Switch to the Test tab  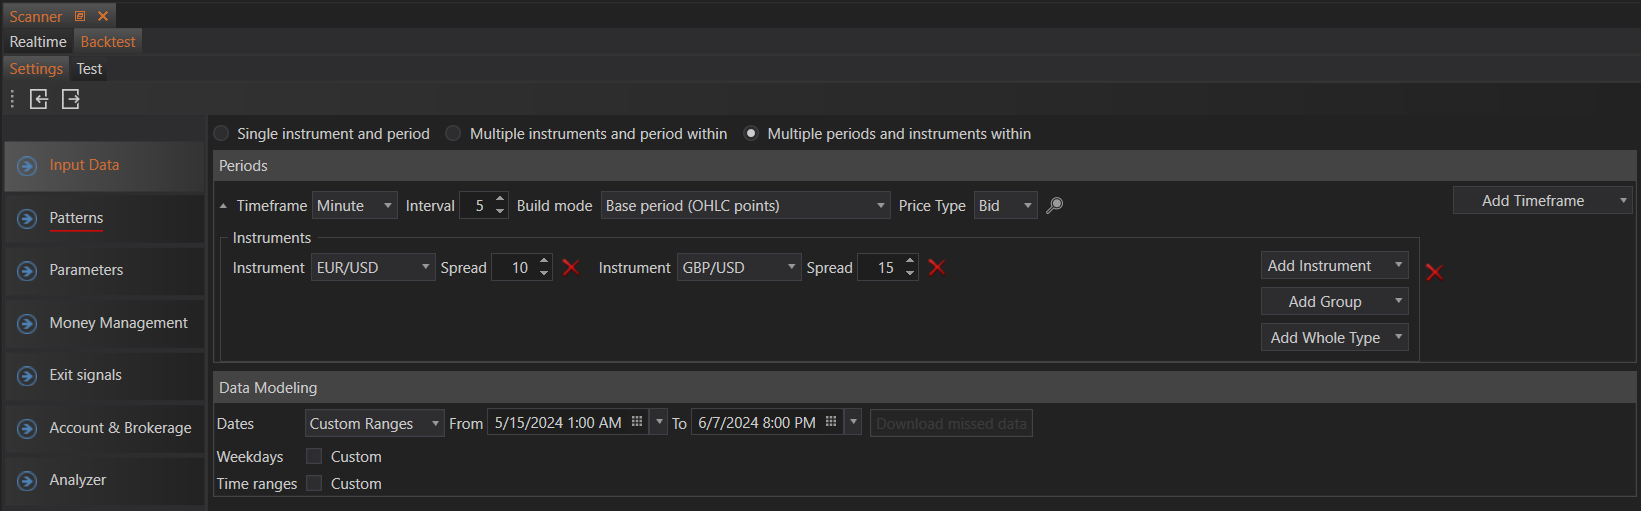click(89, 69)
